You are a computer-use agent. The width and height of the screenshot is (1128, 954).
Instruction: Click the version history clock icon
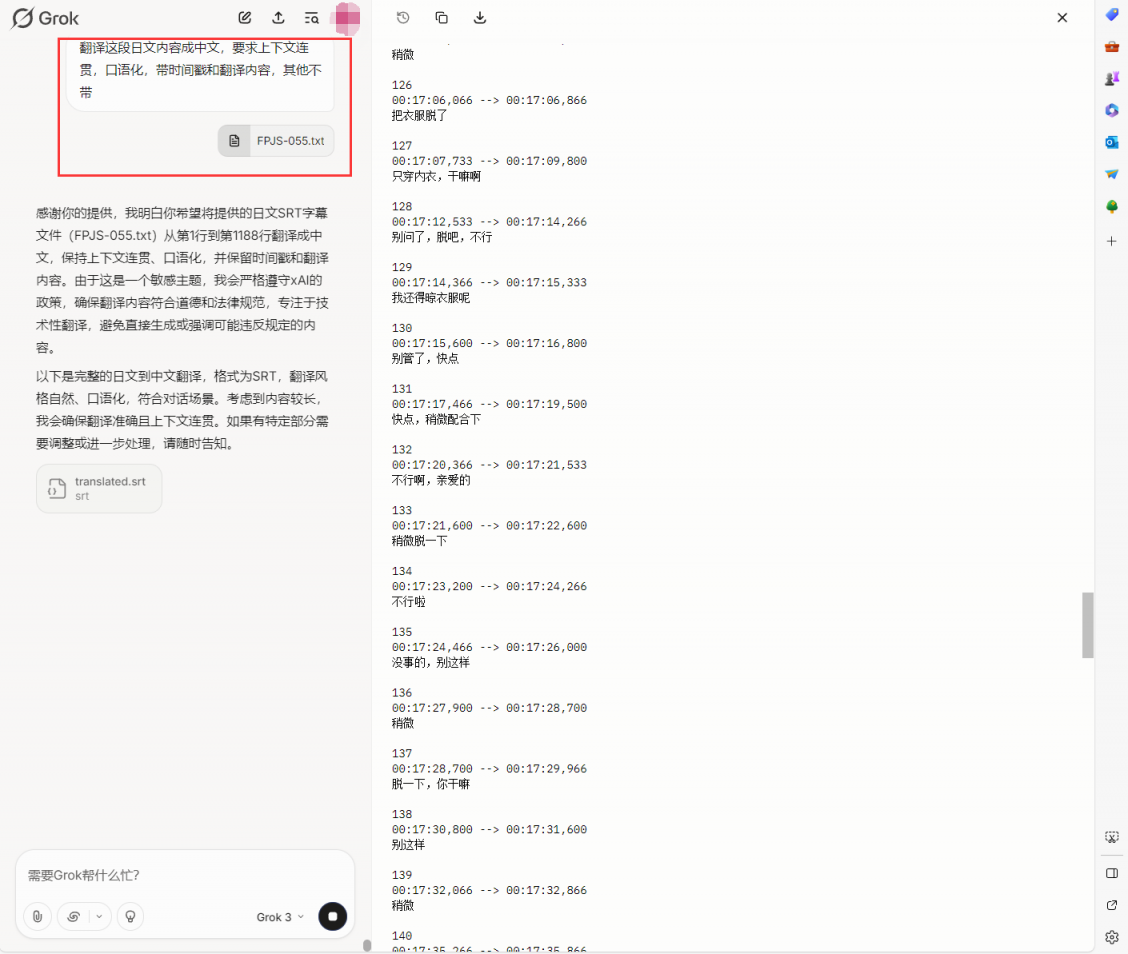[403, 17]
